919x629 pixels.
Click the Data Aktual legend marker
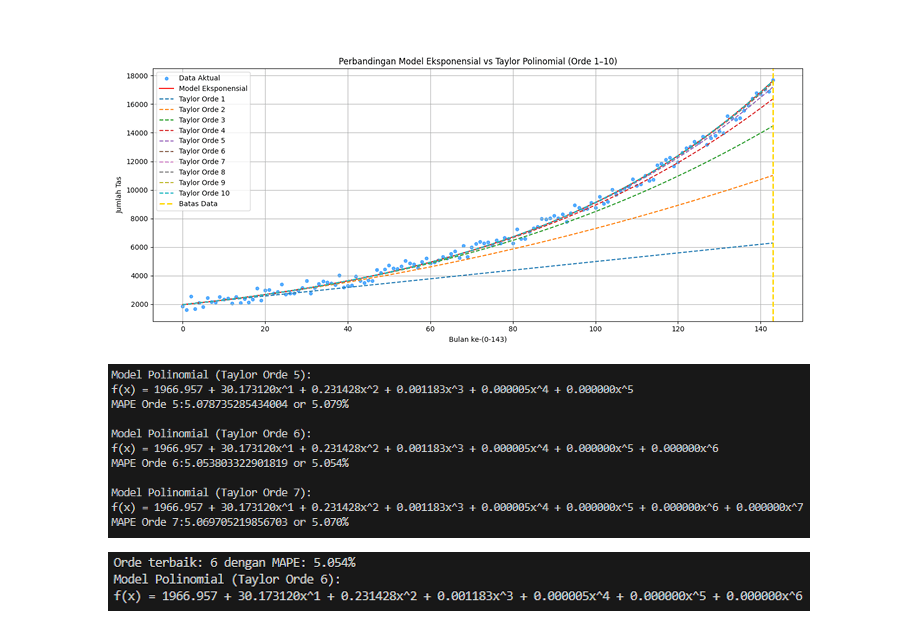point(166,78)
